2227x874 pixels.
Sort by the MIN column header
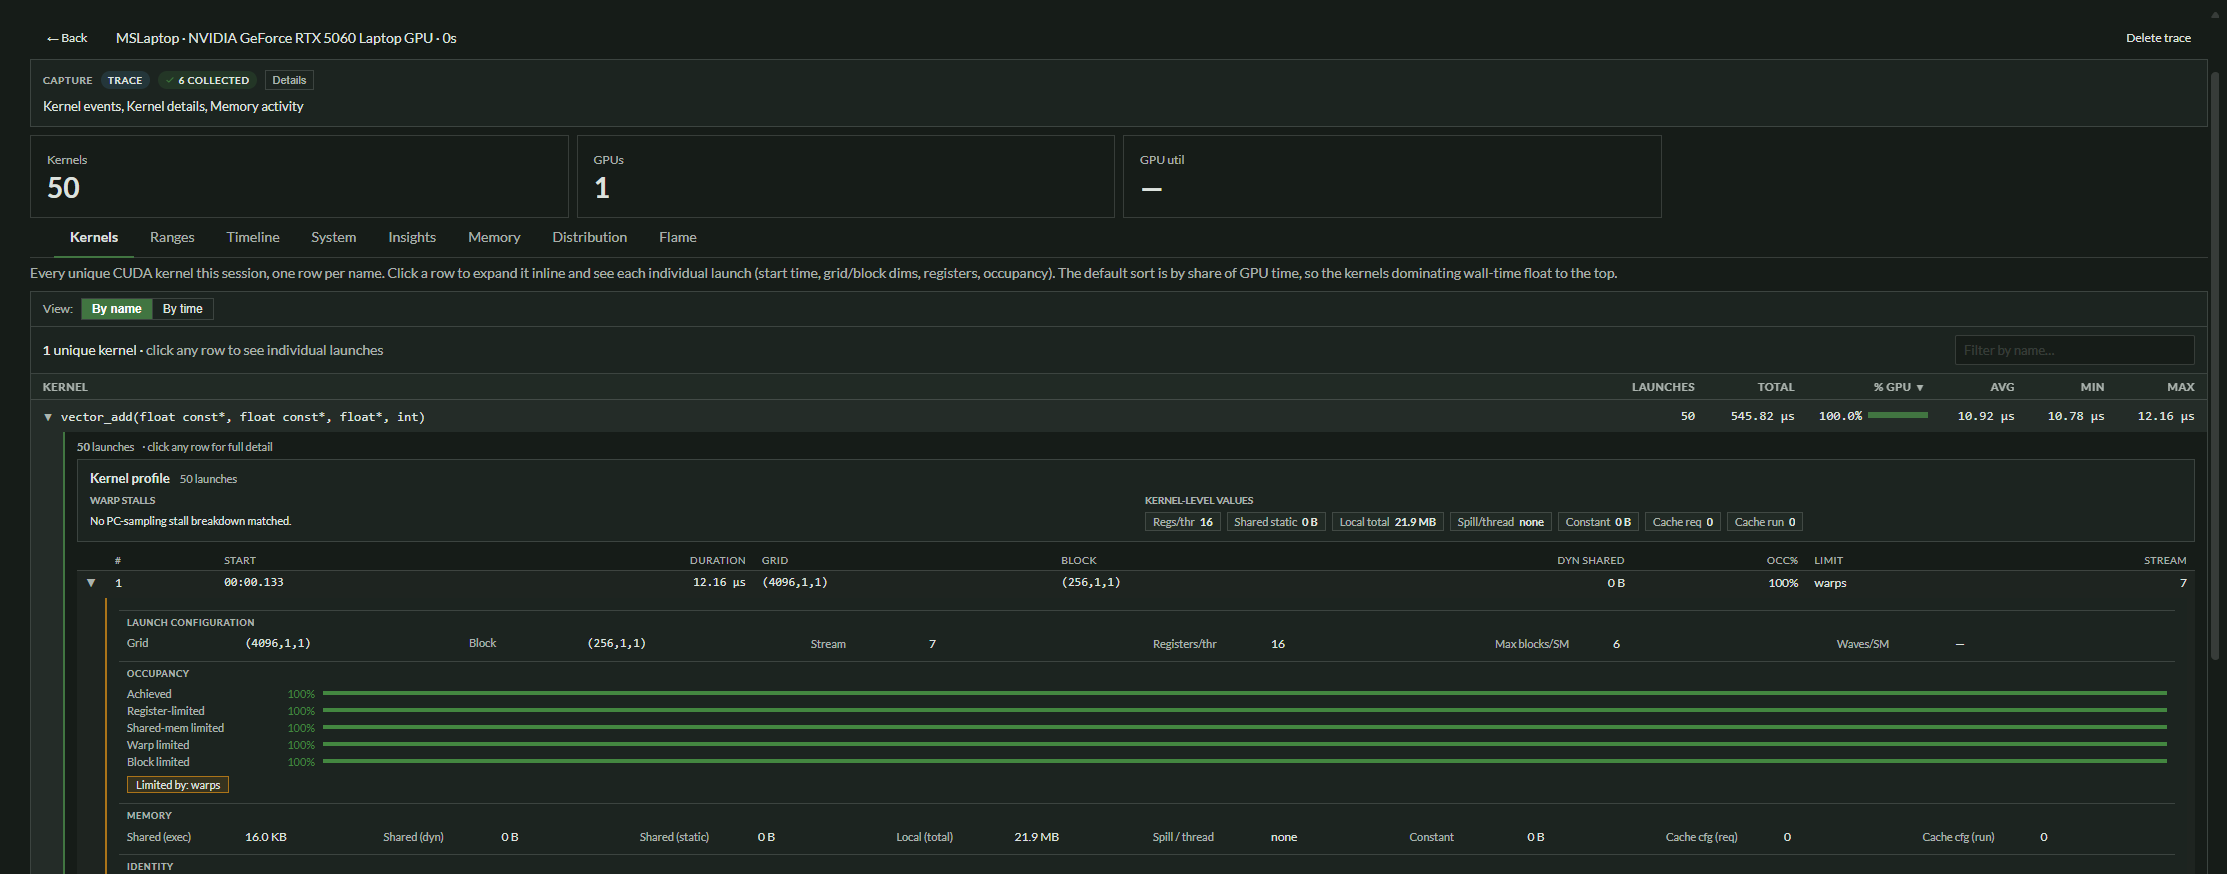(2092, 387)
